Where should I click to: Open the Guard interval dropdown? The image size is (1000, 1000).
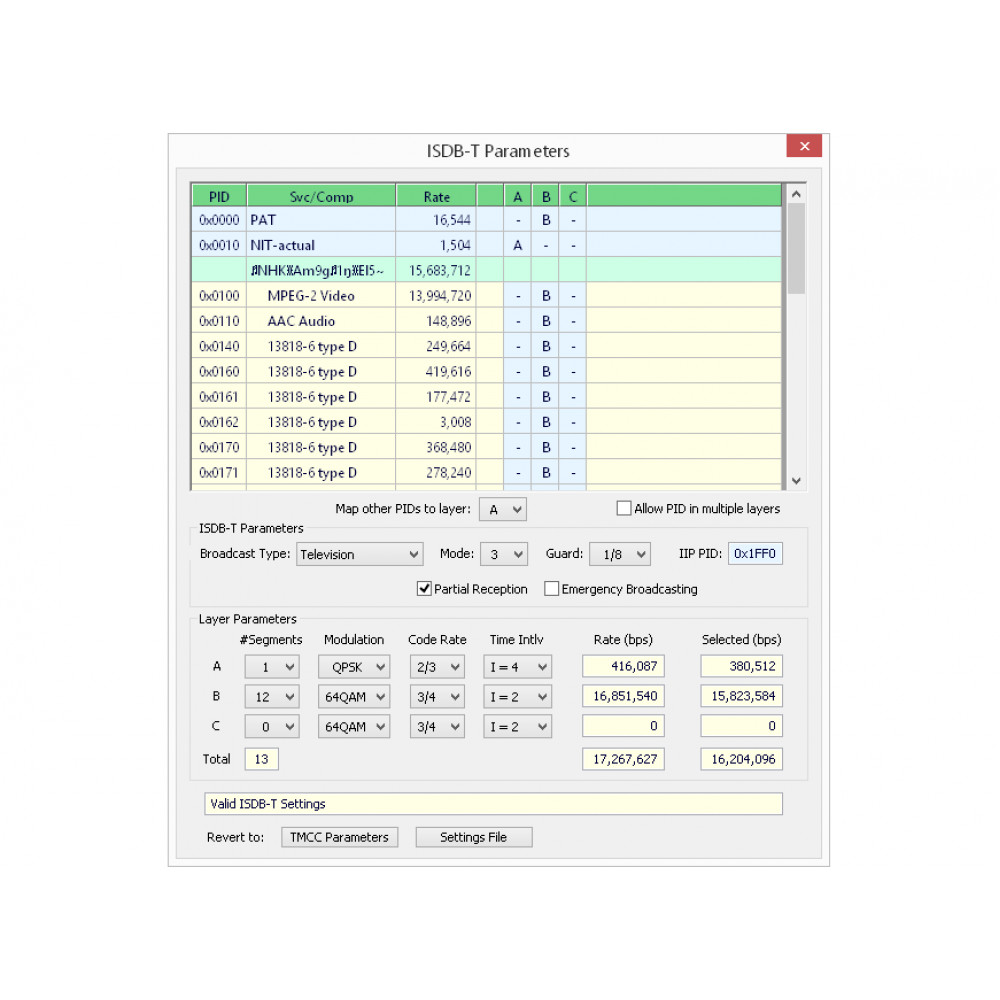point(620,554)
